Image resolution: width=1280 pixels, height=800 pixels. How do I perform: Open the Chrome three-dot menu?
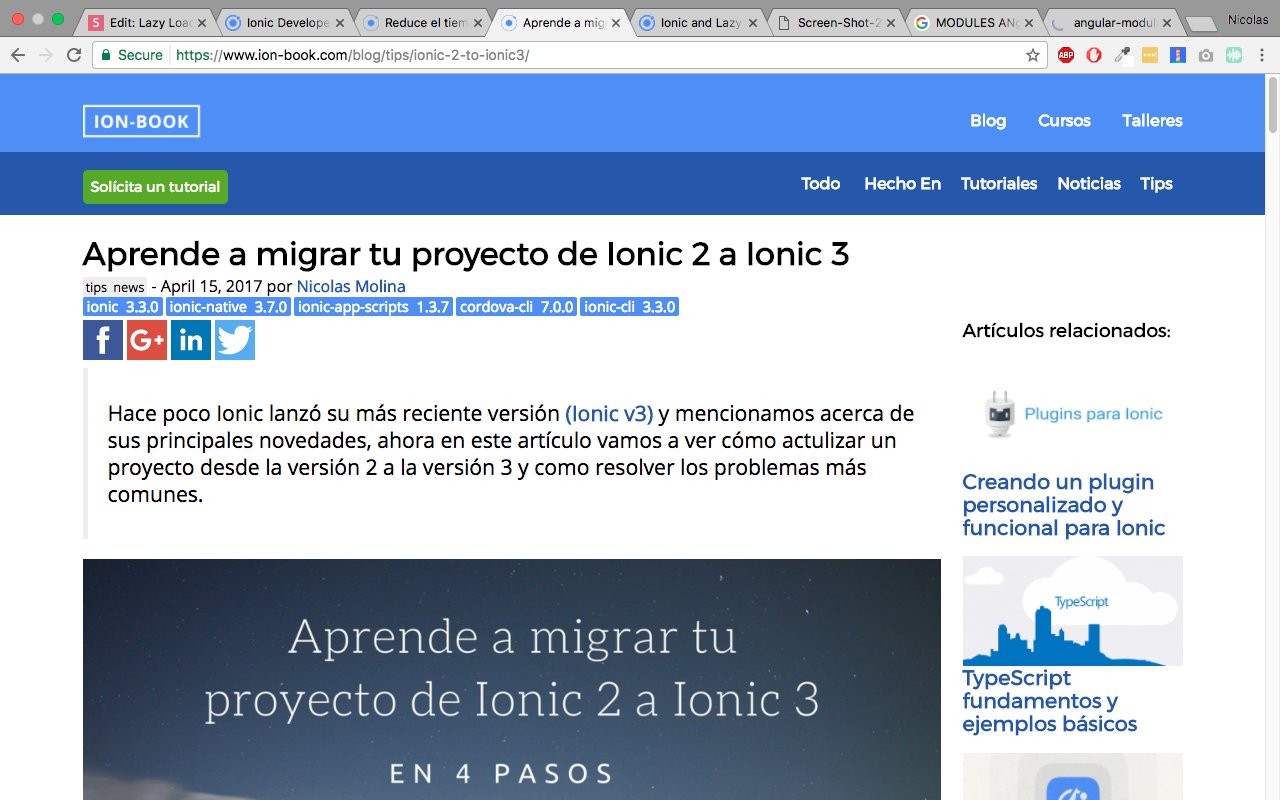[x=1262, y=55]
